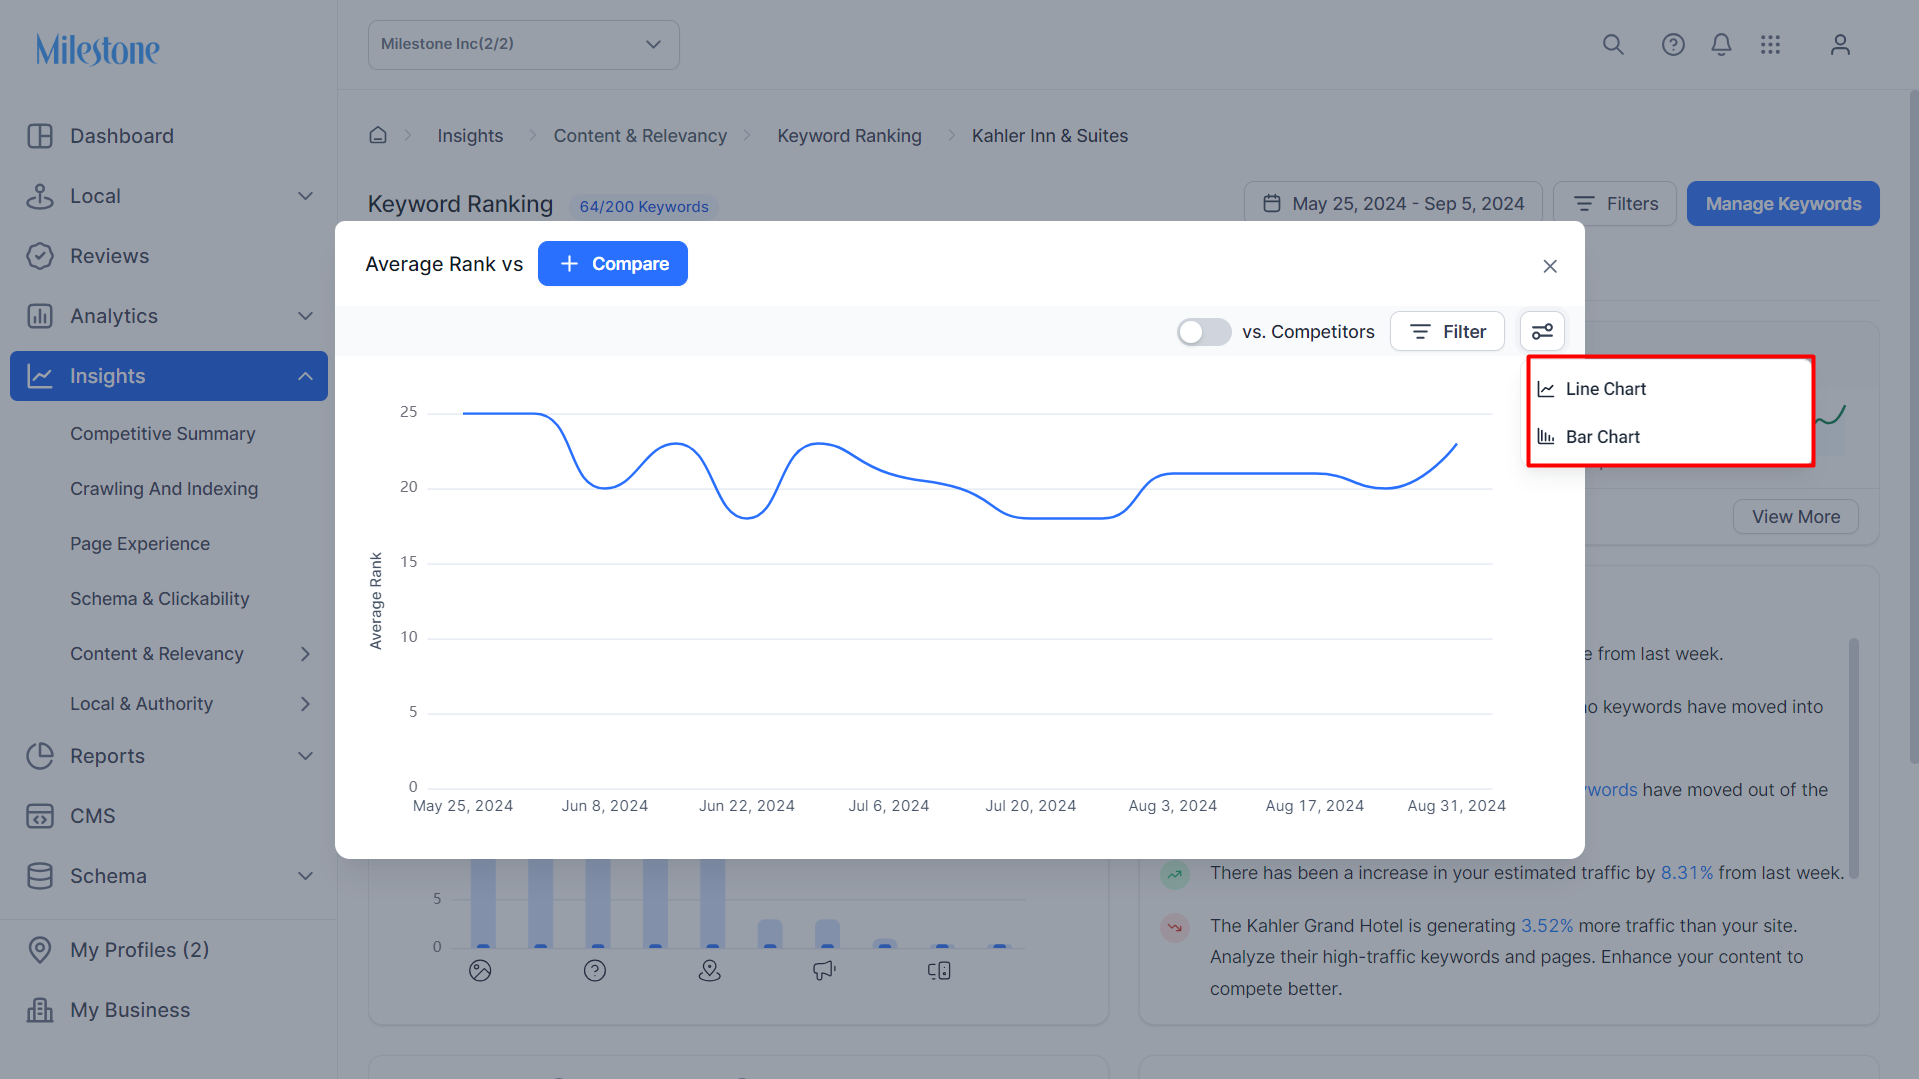Screen dimensions: 1919x1079
Task: Click the Compare button
Action: [x=613, y=264]
